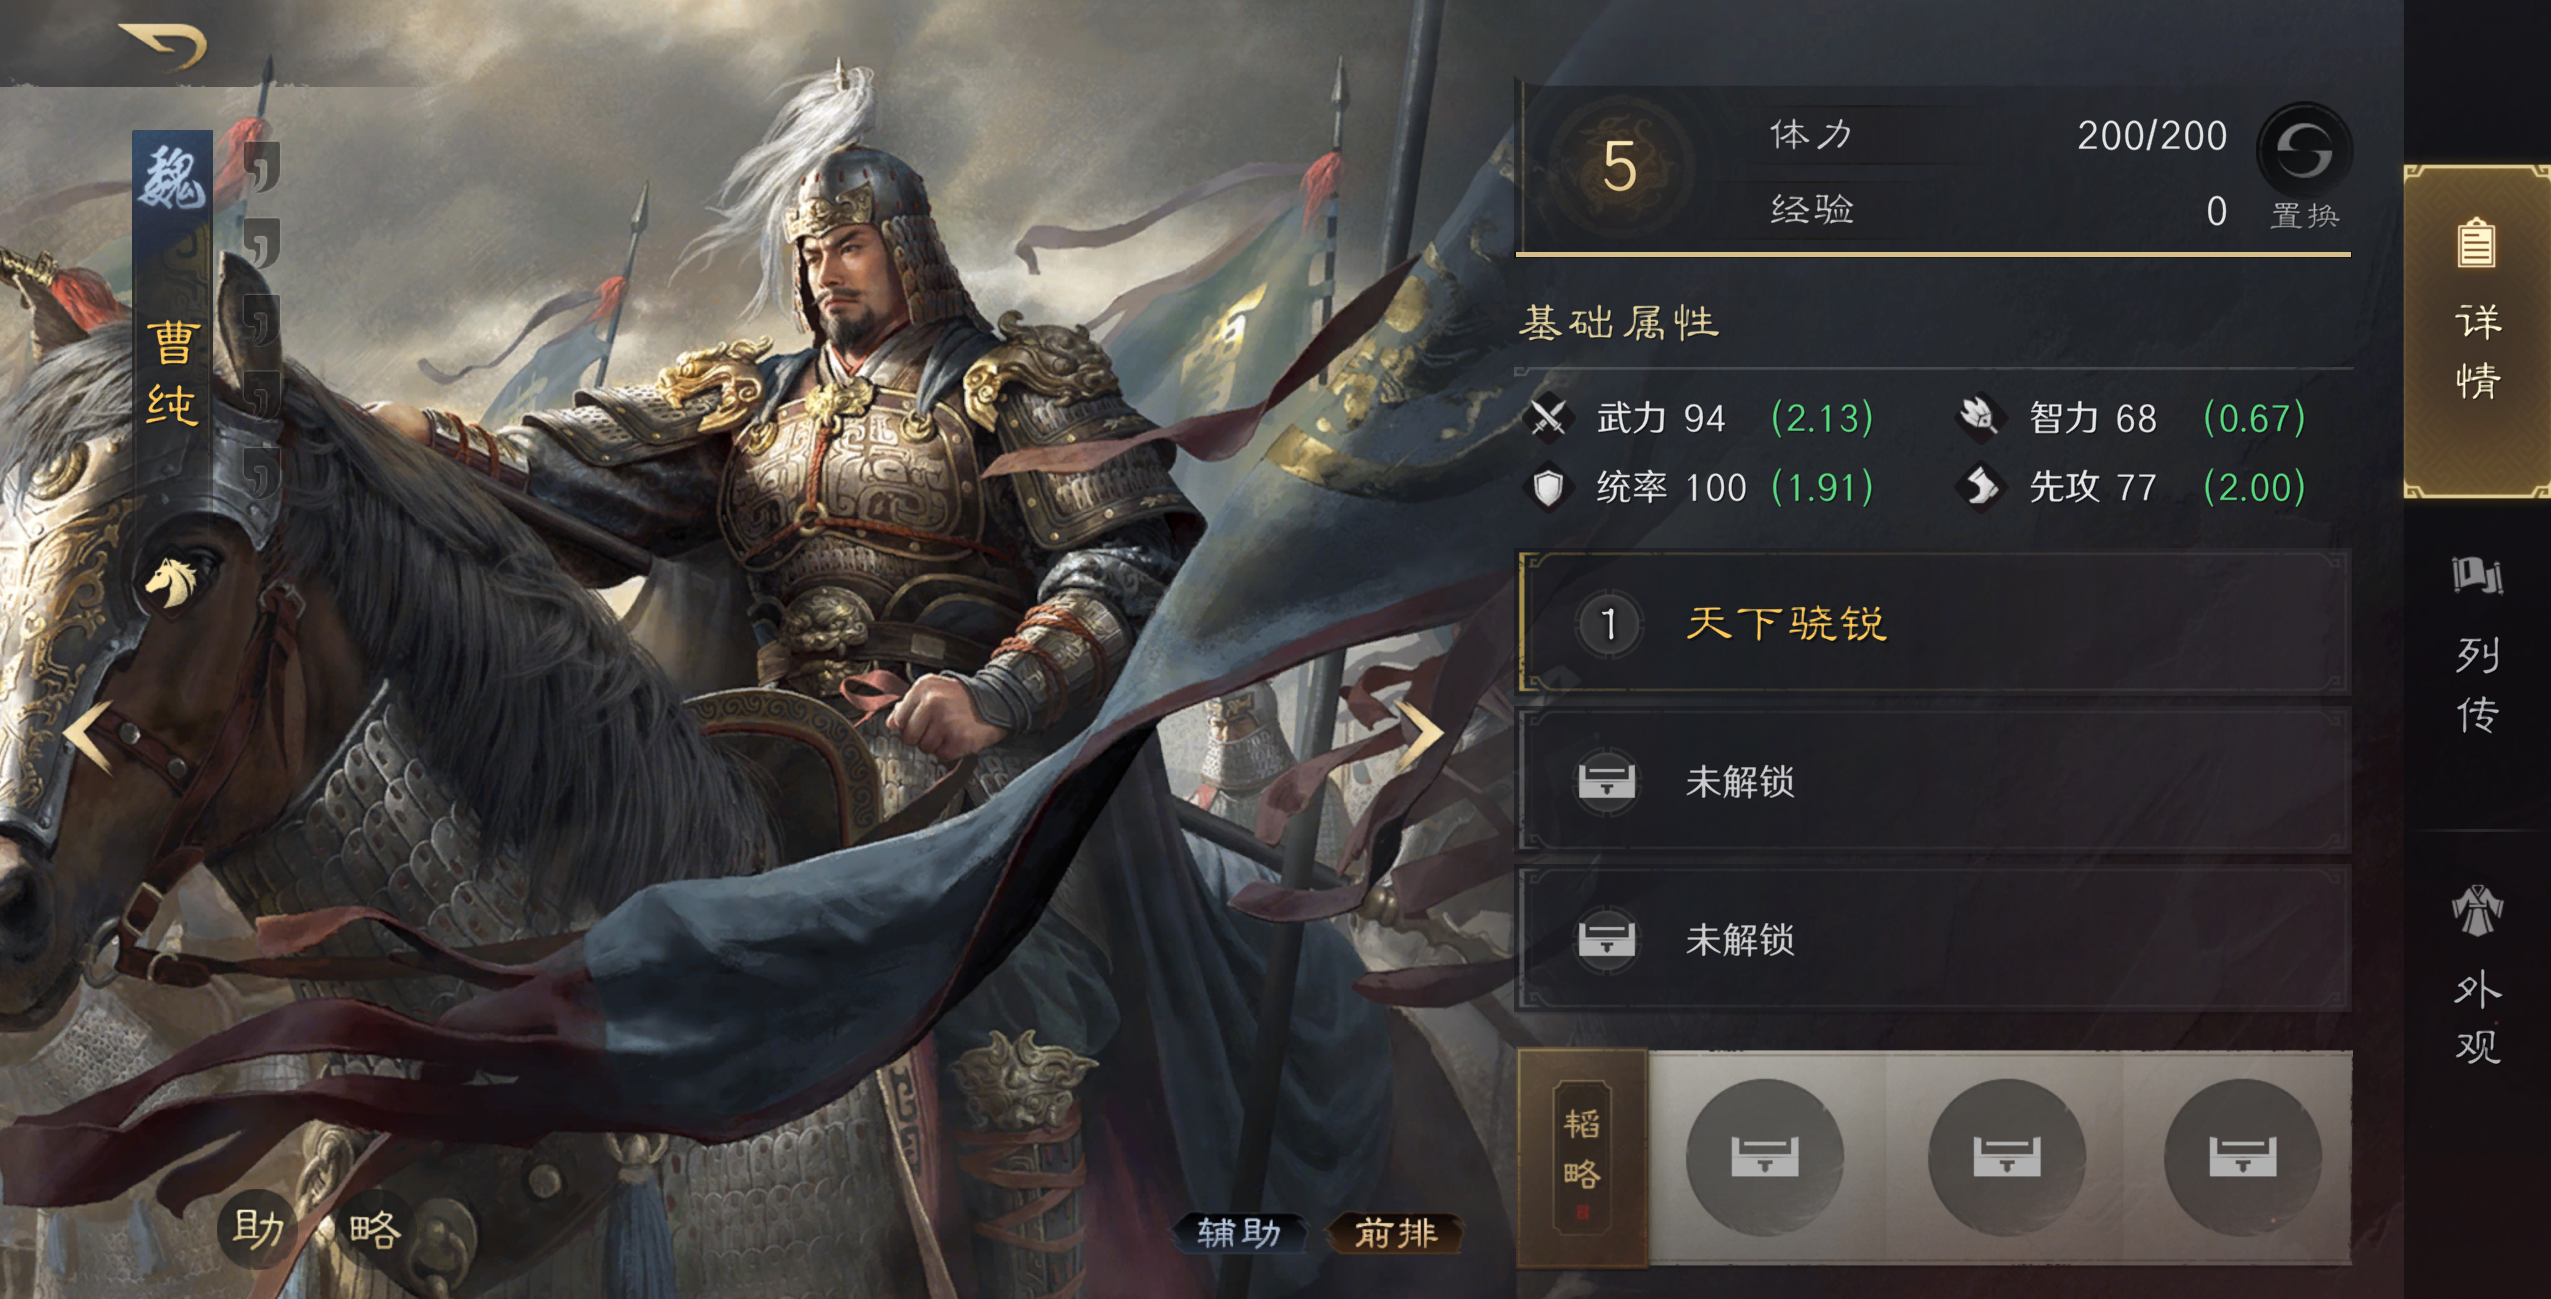Expand the 天下骁锐 skill entry
Image resolution: width=2551 pixels, height=1299 pixels.
click(x=1934, y=623)
